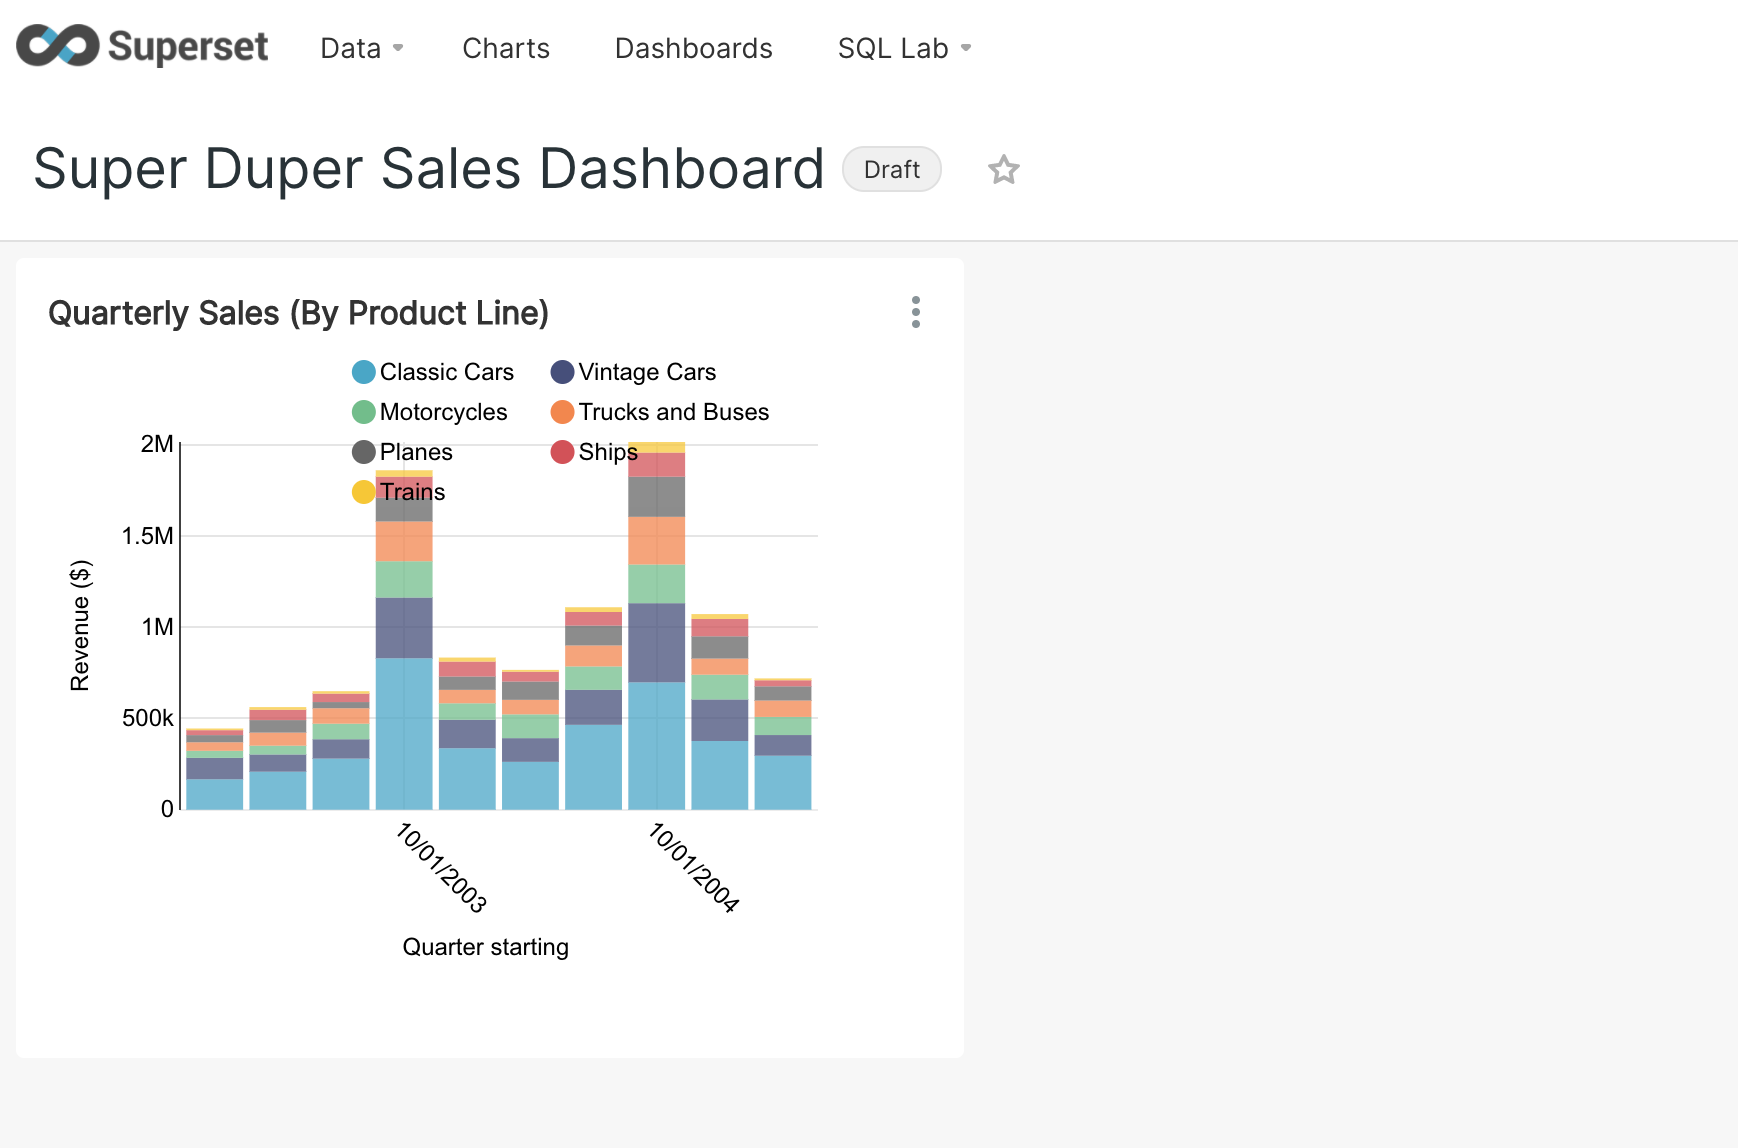Click the Ships legend red dot
The height and width of the screenshot is (1148, 1738).
point(563,452)
